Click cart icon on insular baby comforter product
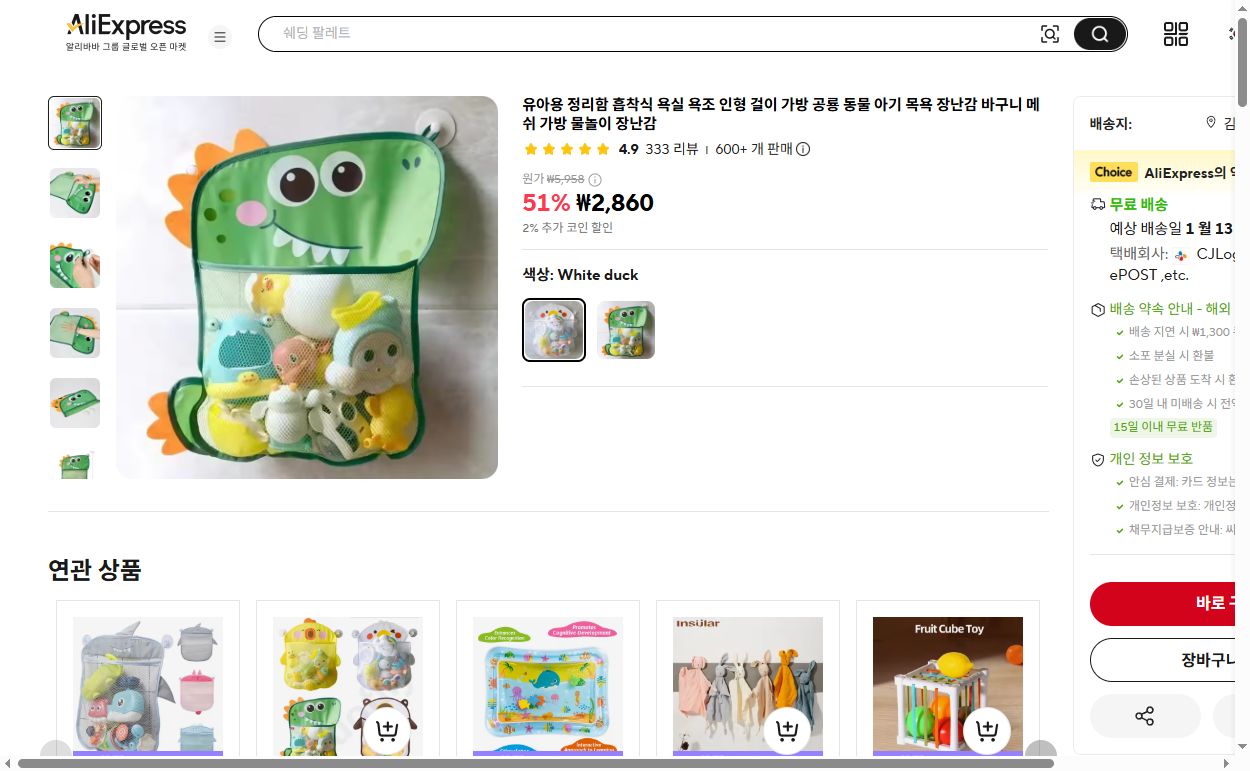The height and width of the screenshot is (771, 1250). point(787,730)
